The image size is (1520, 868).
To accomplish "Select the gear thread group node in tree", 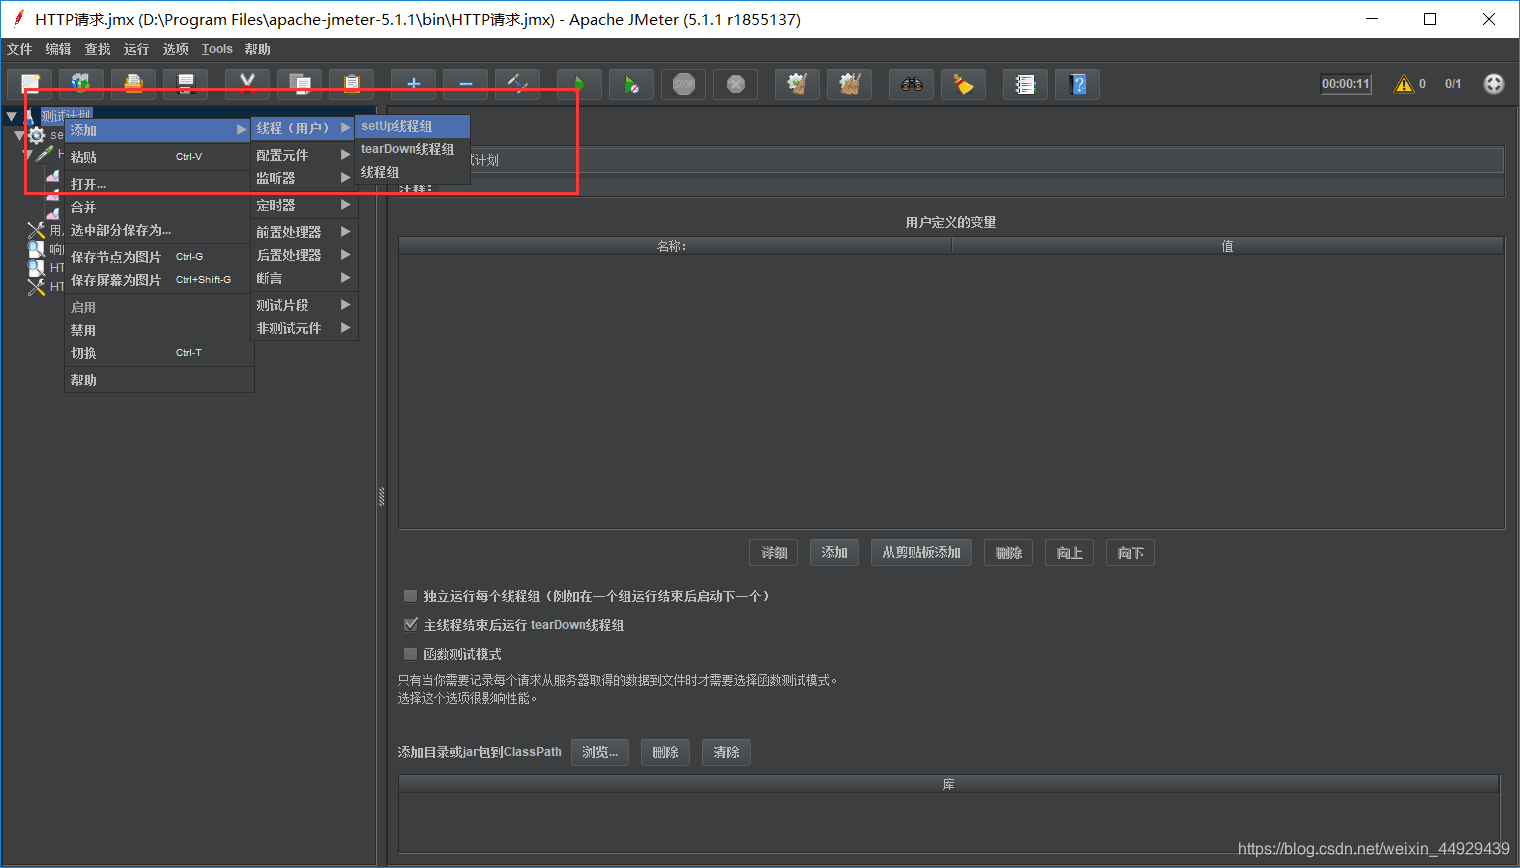I will coord(37,135).
